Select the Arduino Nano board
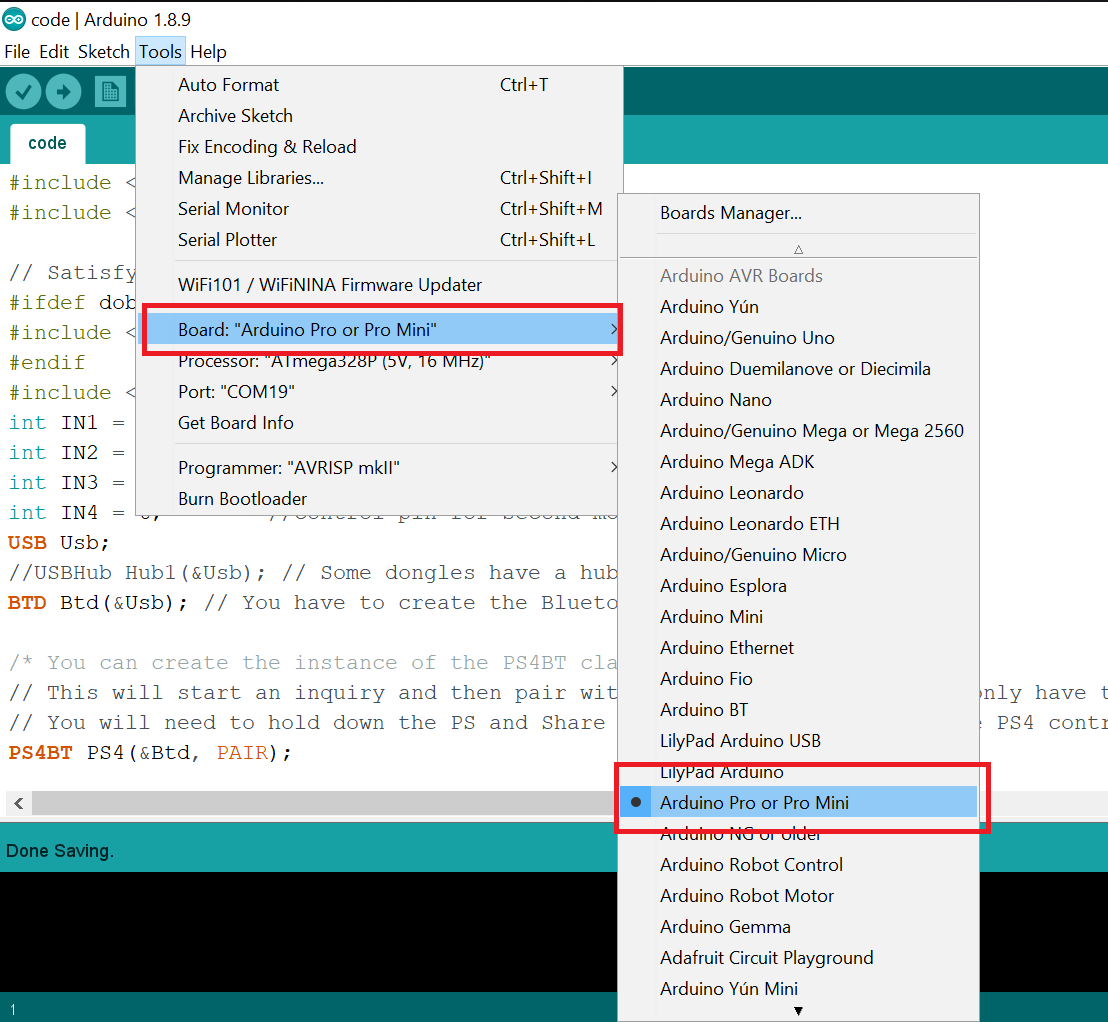Image resolution: width=1108 pixels, height=1022 pixels. point(798,400)
